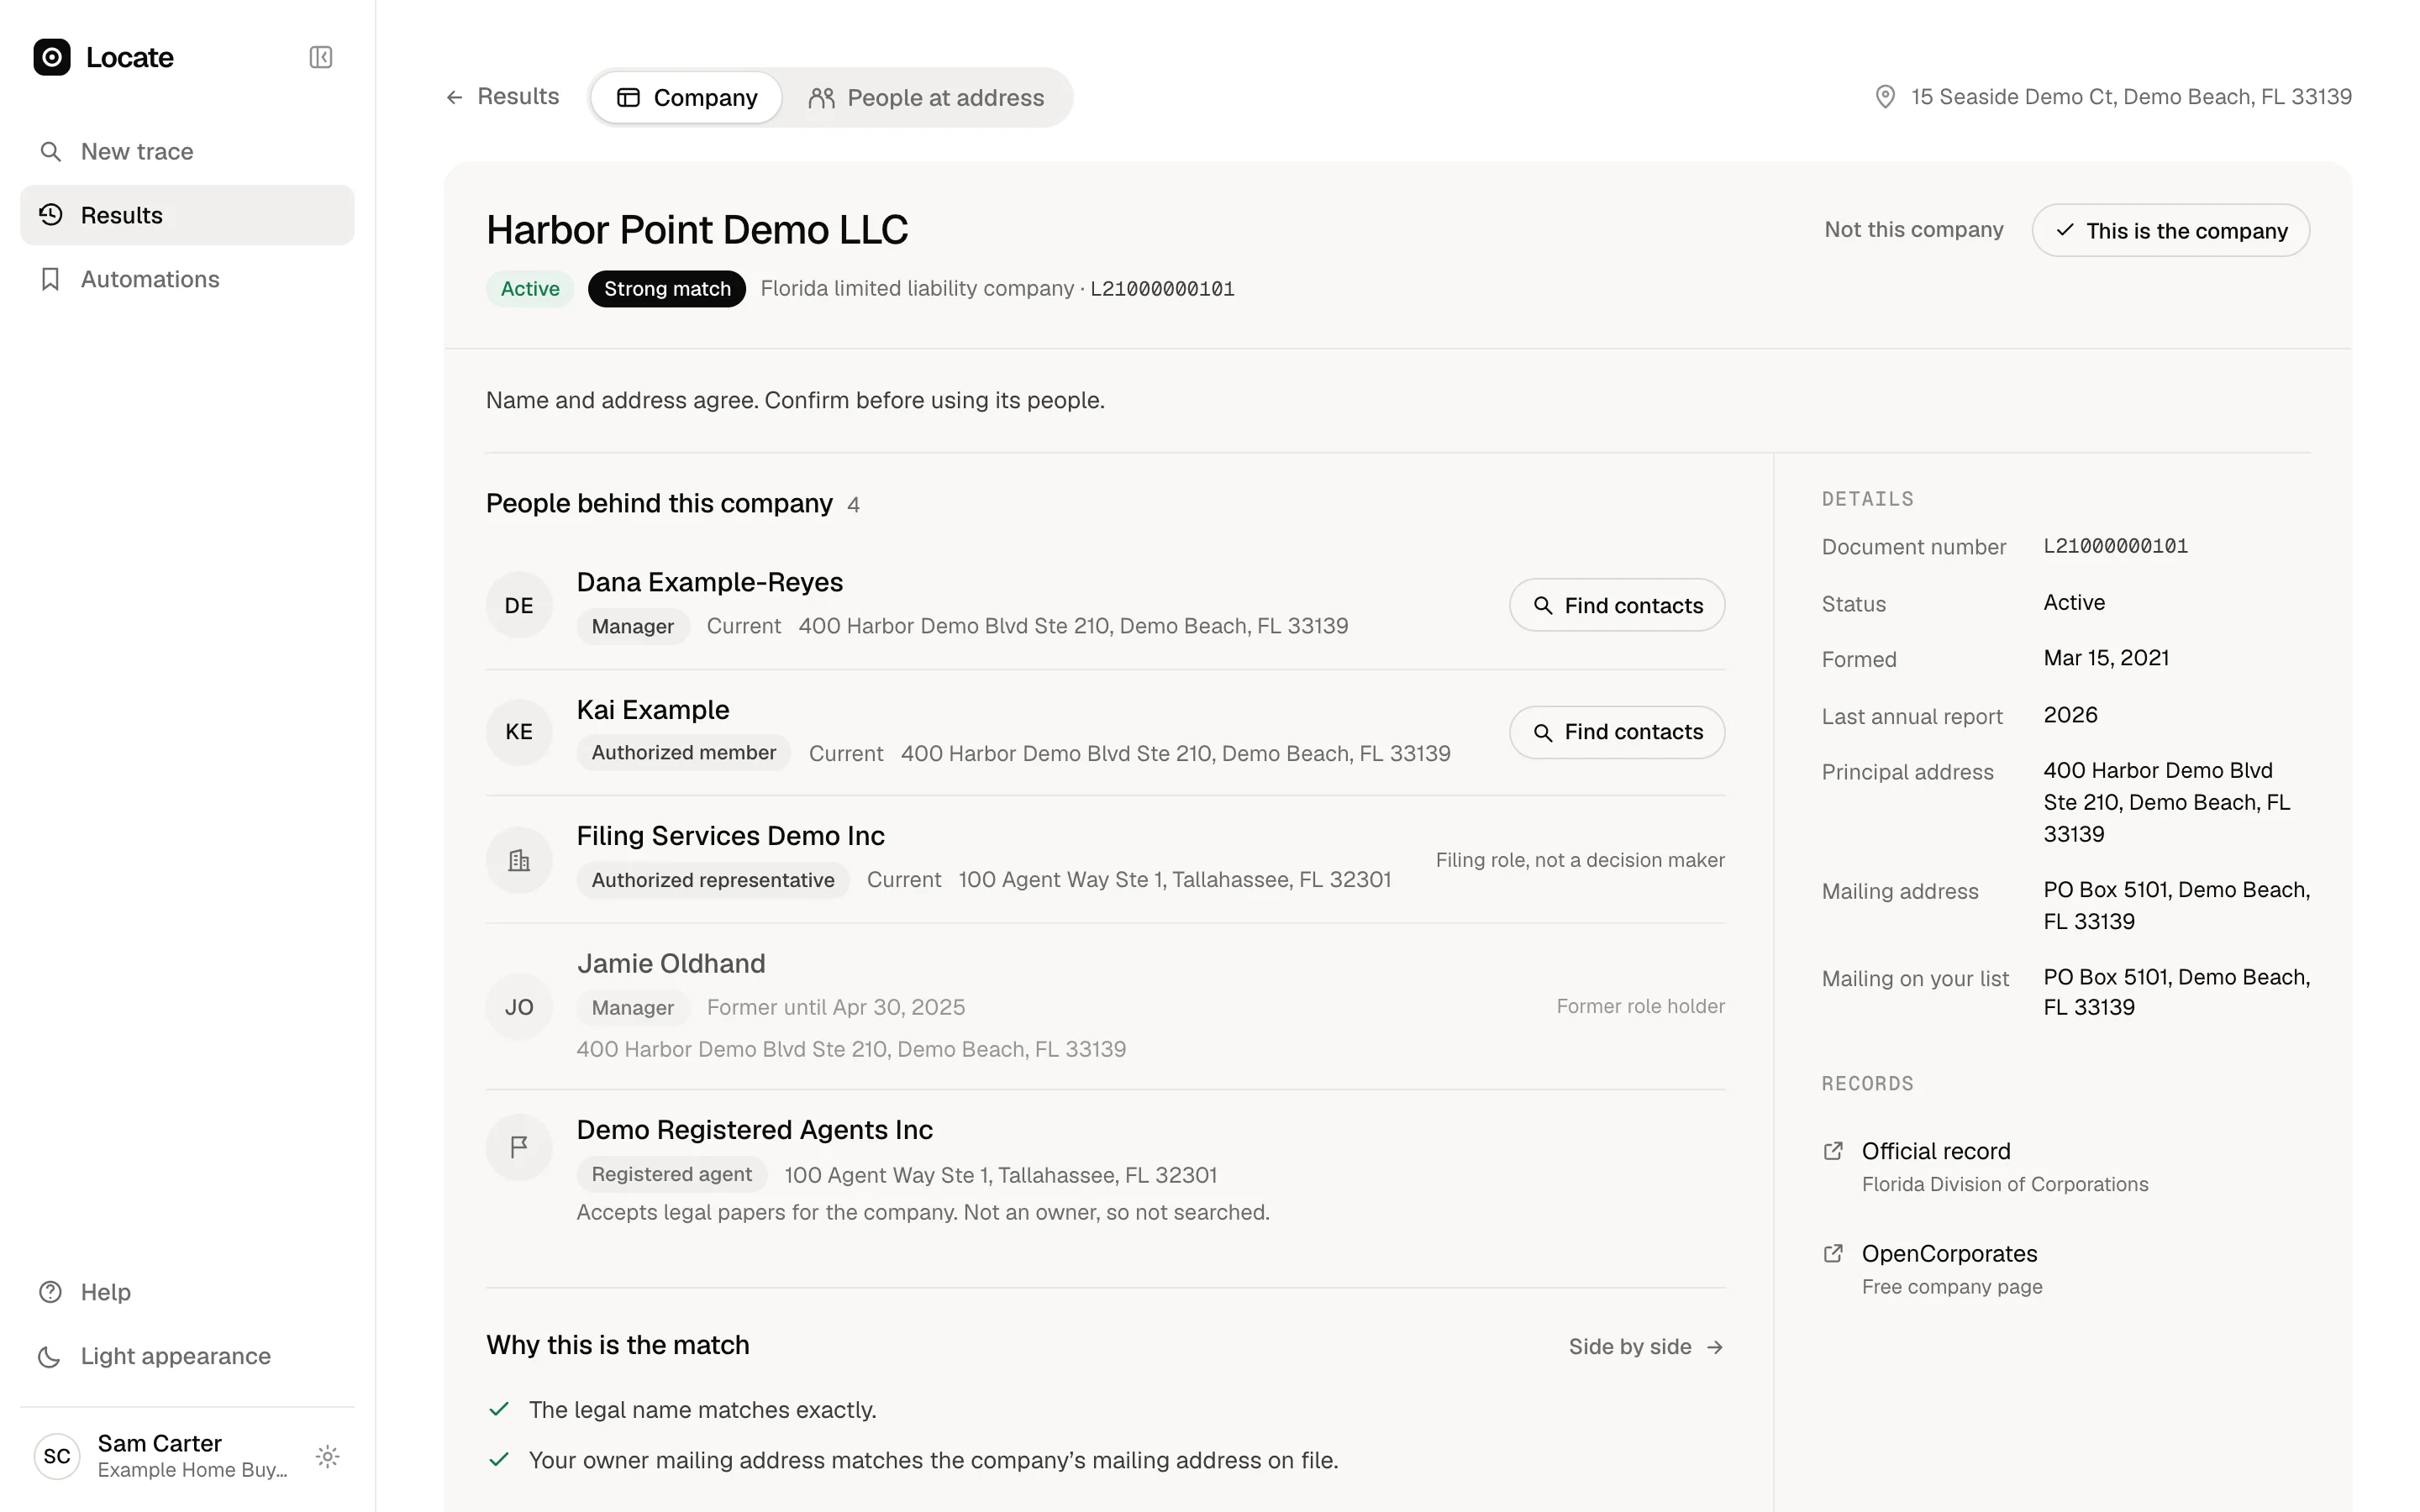Open the OpenCorporates link

pos(1949,1254)
